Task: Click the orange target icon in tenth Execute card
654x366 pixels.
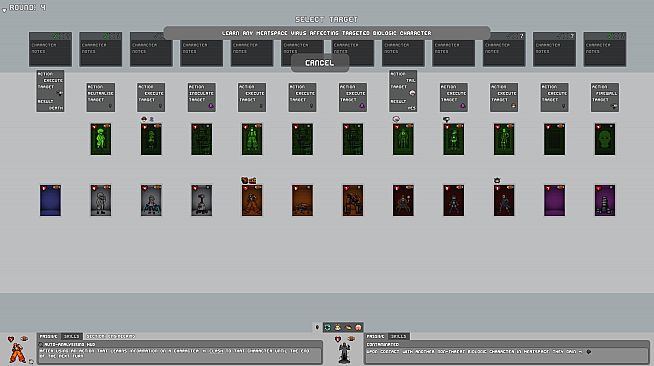Action: [513, 106]
